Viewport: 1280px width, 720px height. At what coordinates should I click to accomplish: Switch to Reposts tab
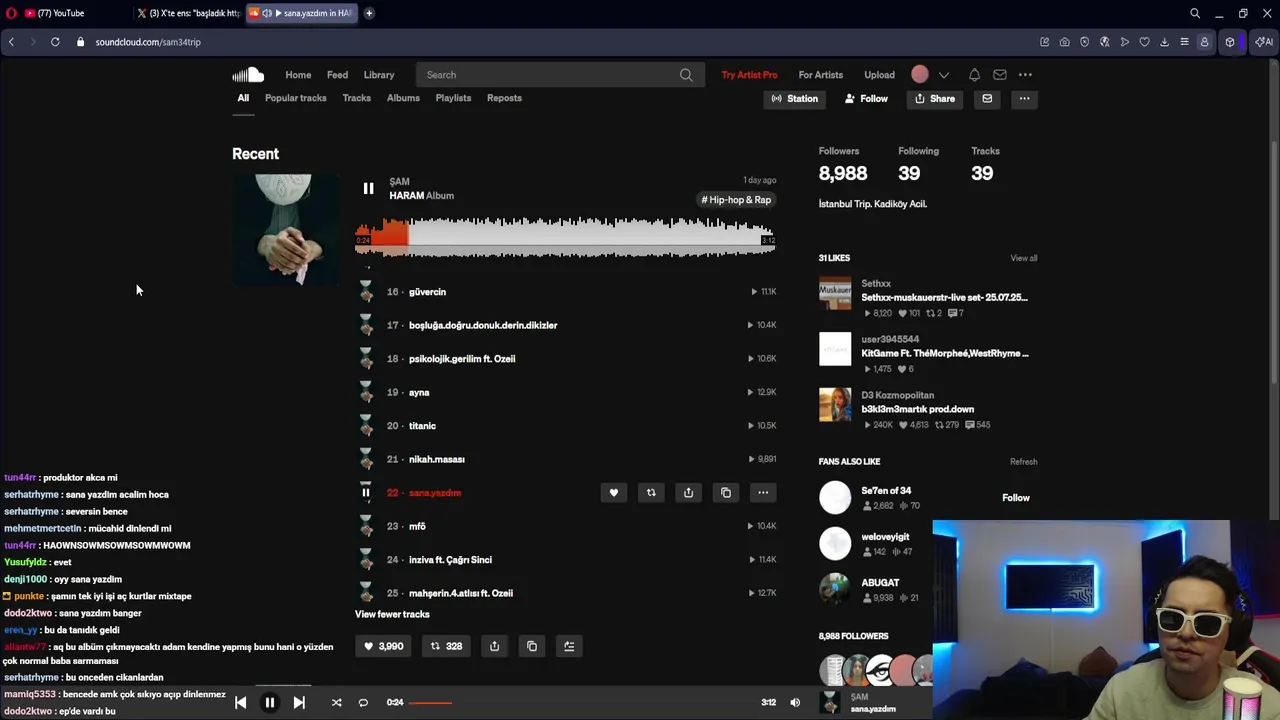[504, 98]
